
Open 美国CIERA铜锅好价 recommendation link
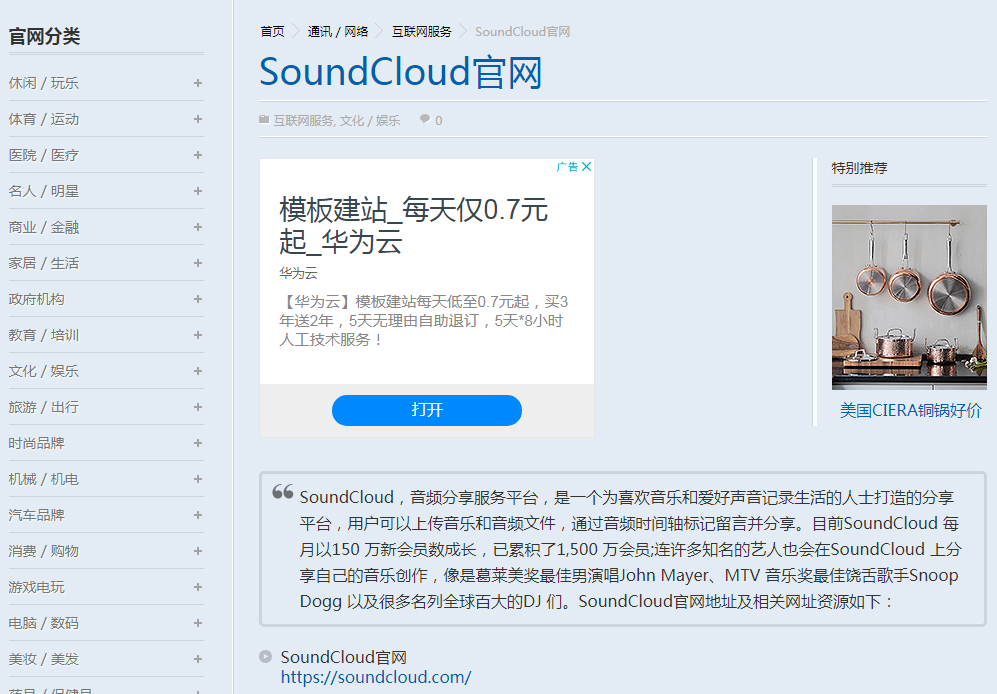click(x=911, y=411)
